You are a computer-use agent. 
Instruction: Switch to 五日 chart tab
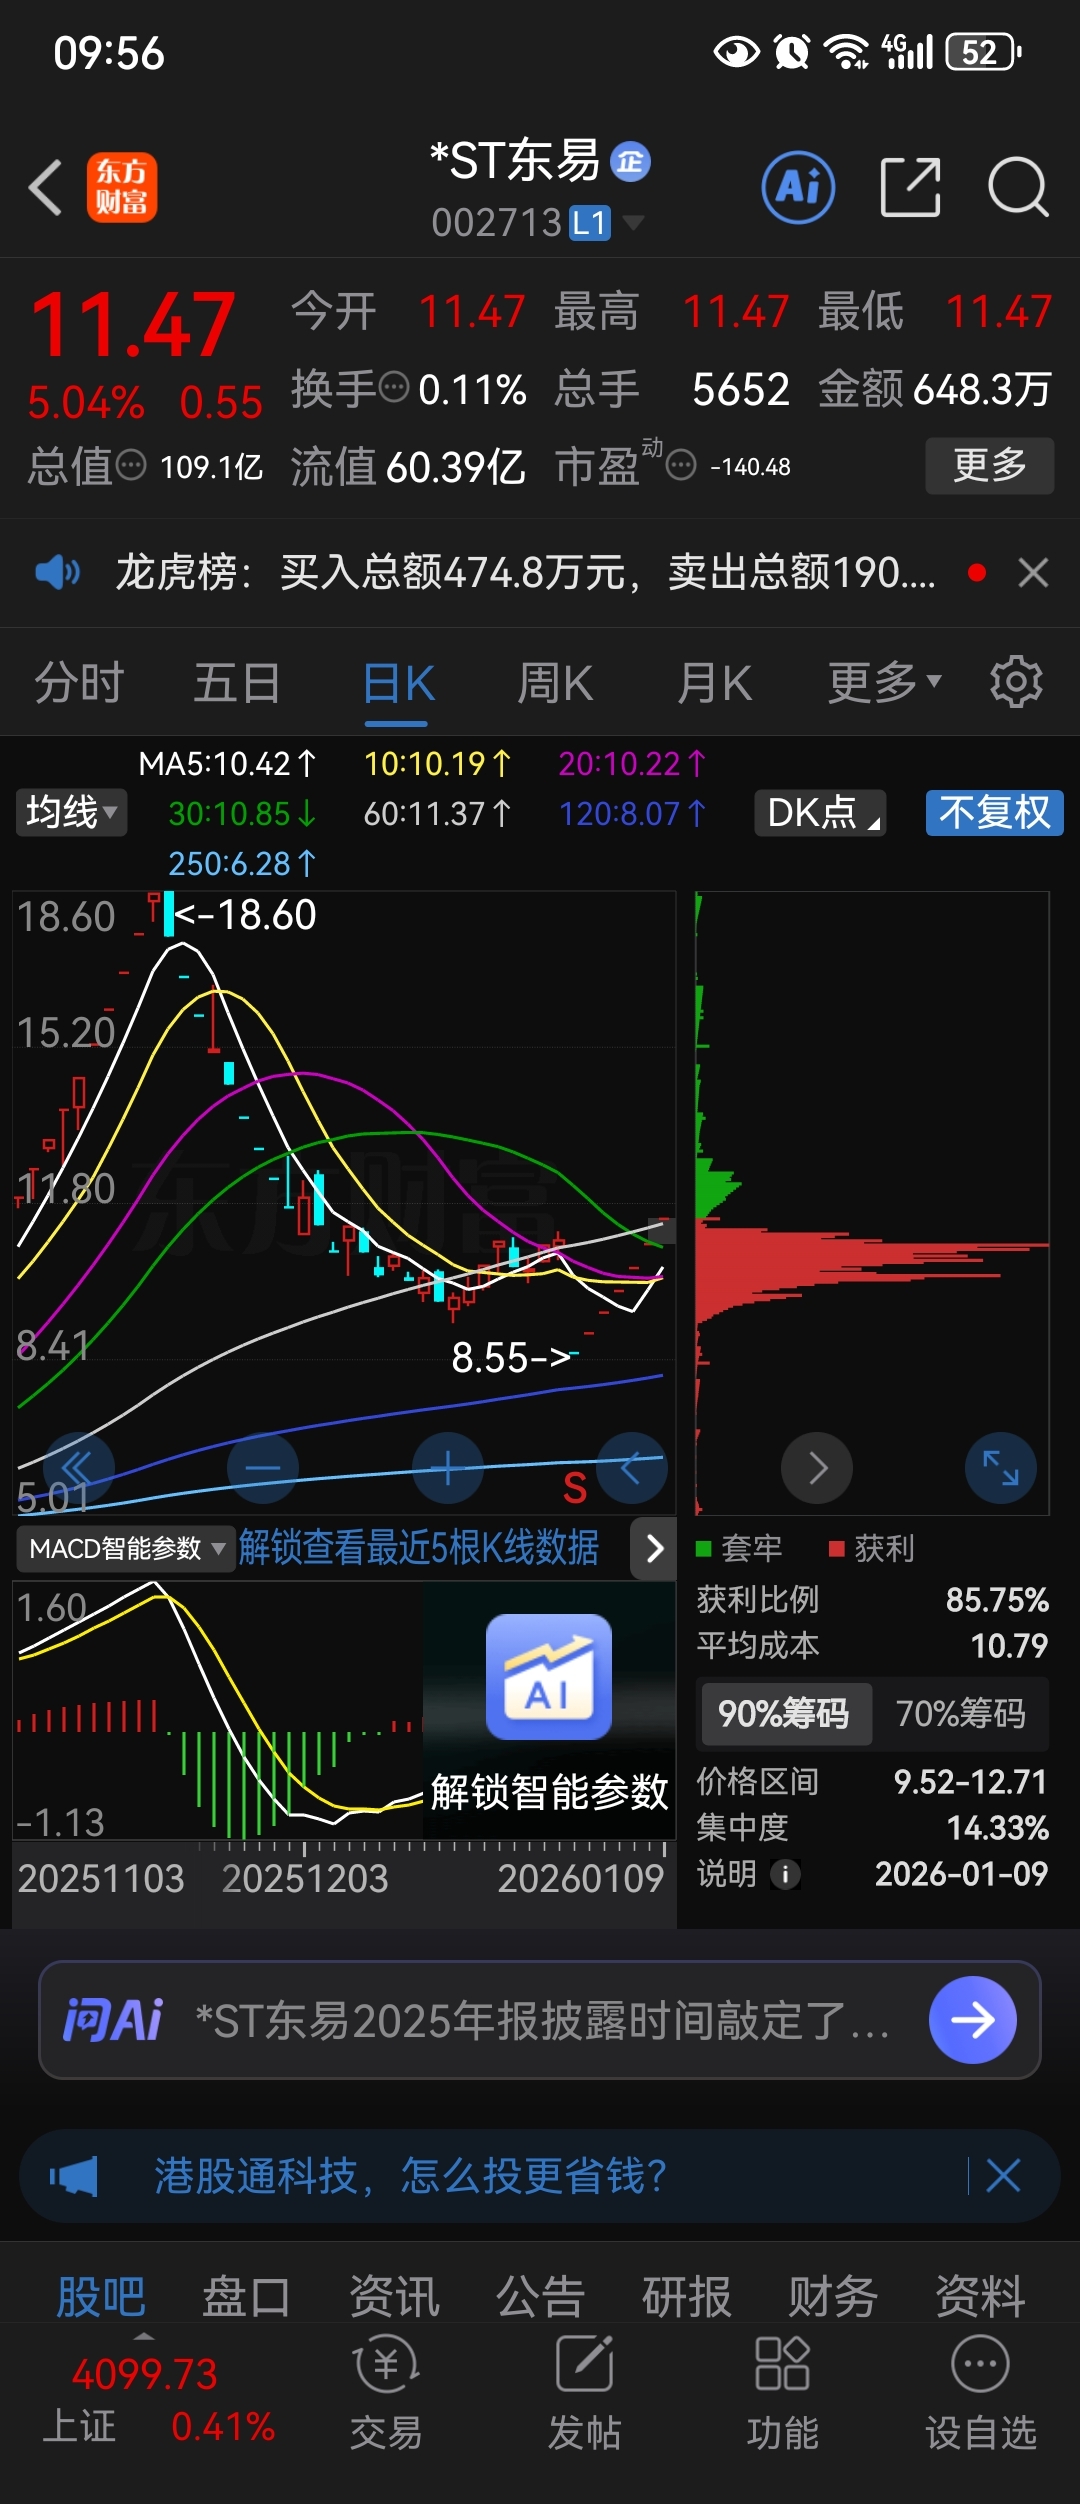tap(237, 683)
